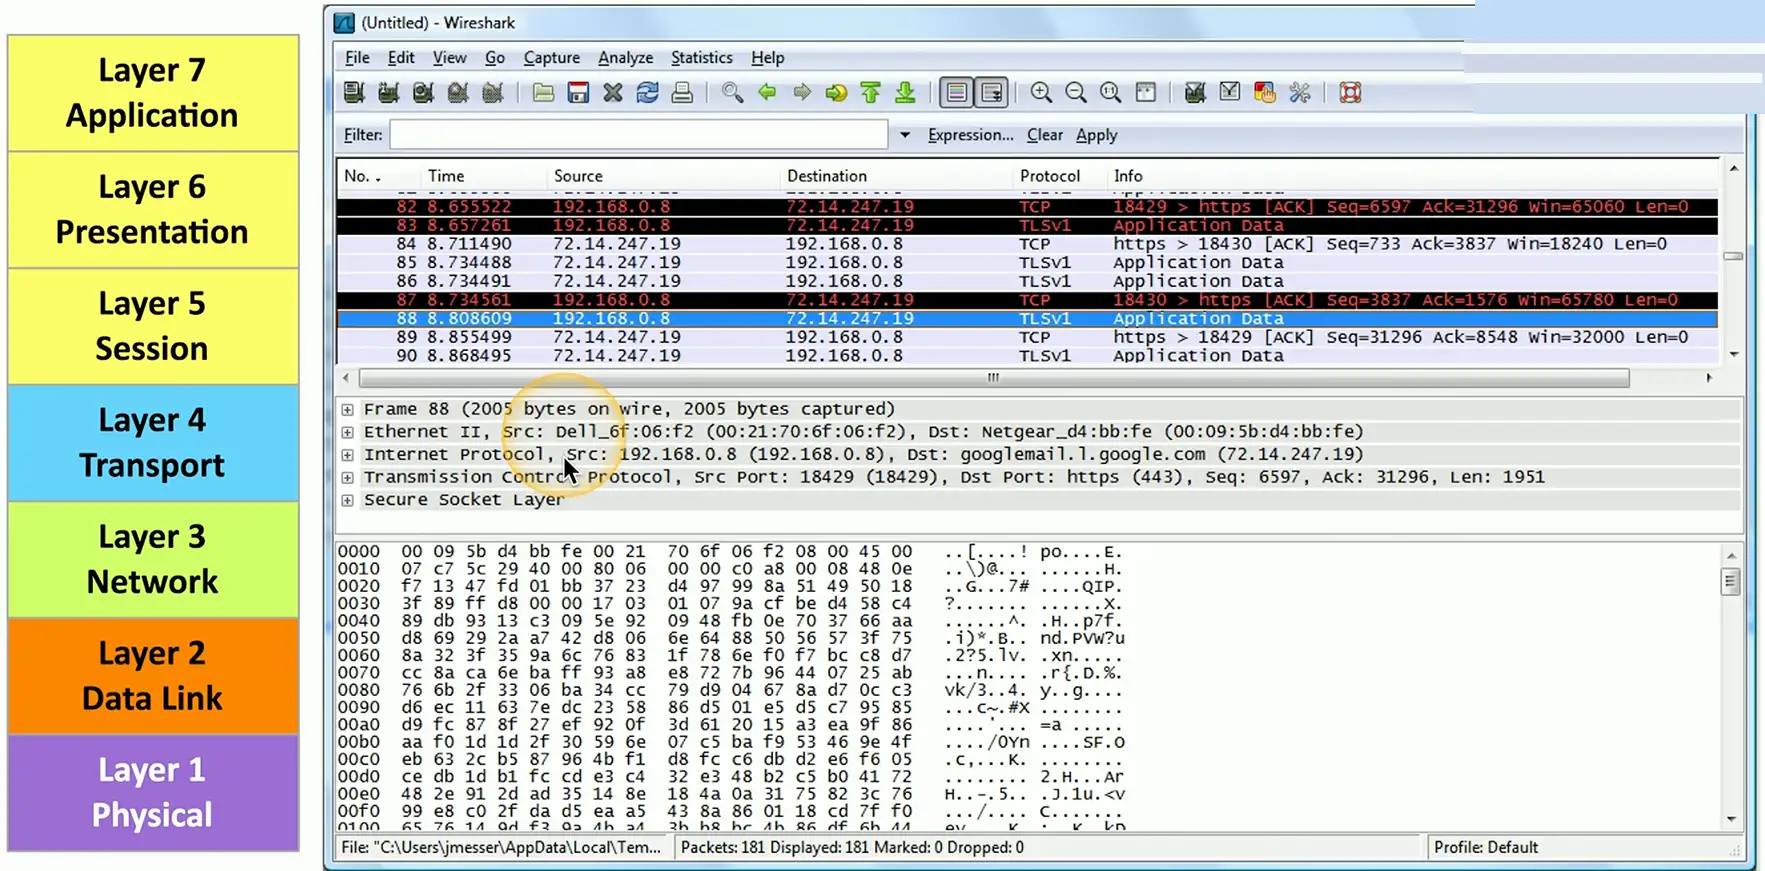Zoom in on packet text
1765x871 pixels.
(1041, 93)
